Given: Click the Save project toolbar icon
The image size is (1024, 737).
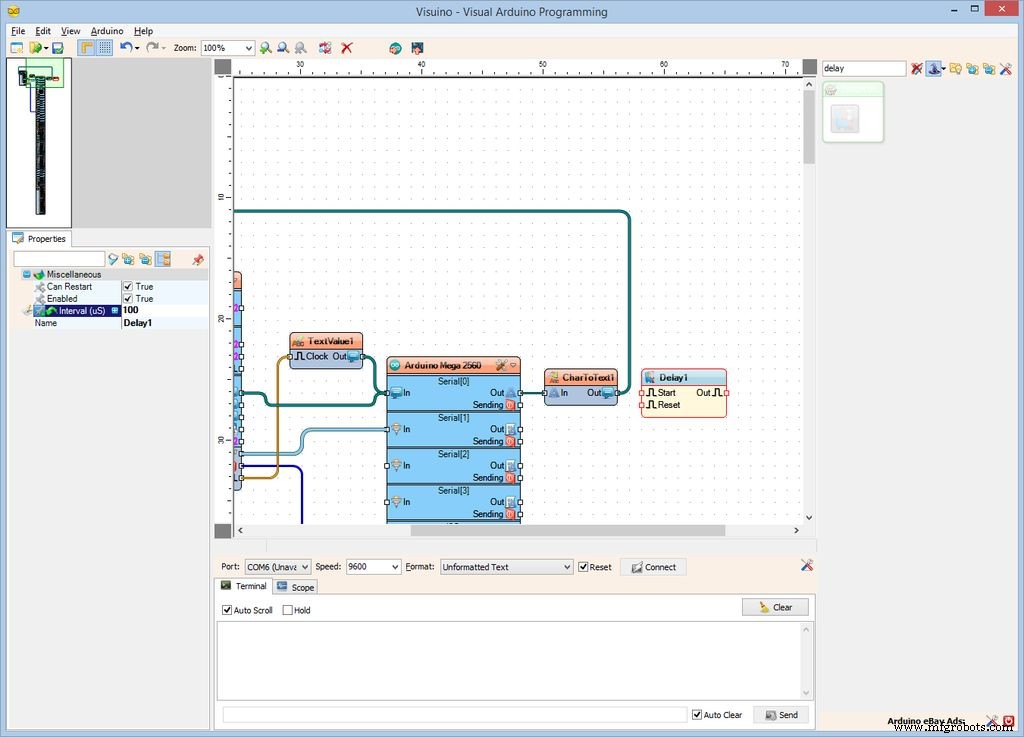Looking at the screenshot, I should click(x=58, y=48).
